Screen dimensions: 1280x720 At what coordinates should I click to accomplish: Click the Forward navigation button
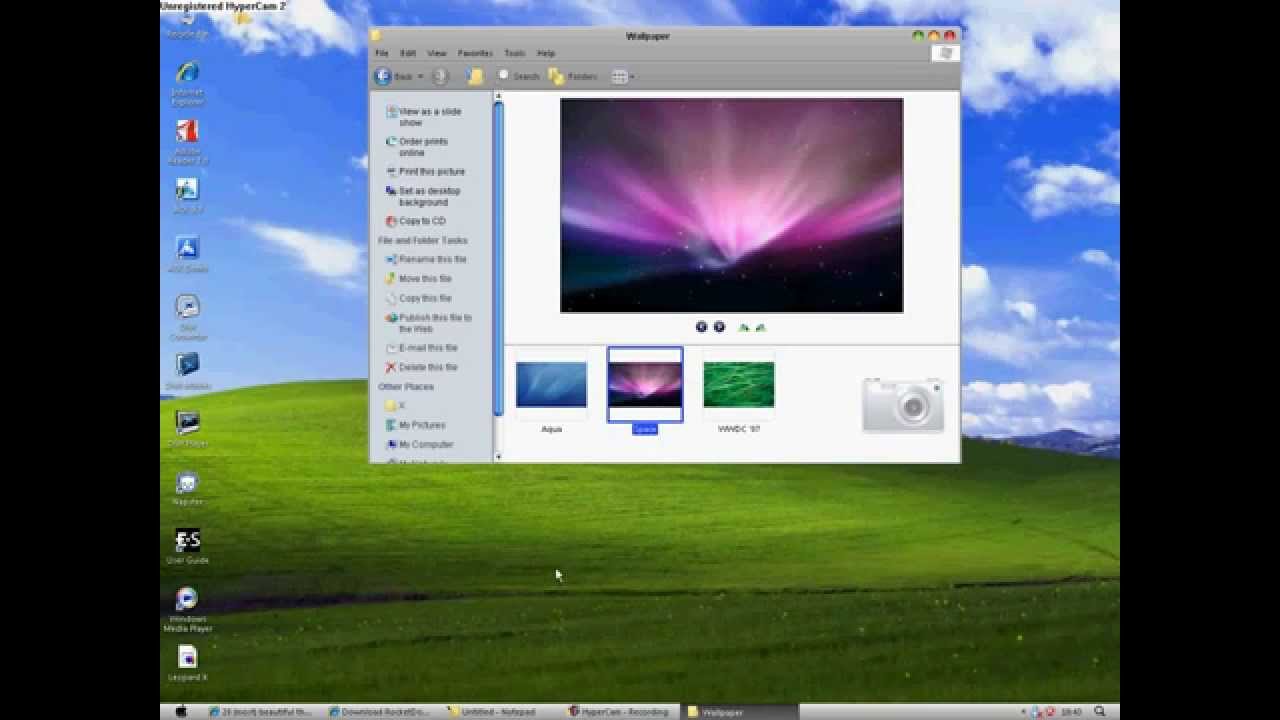coord(441,77)
